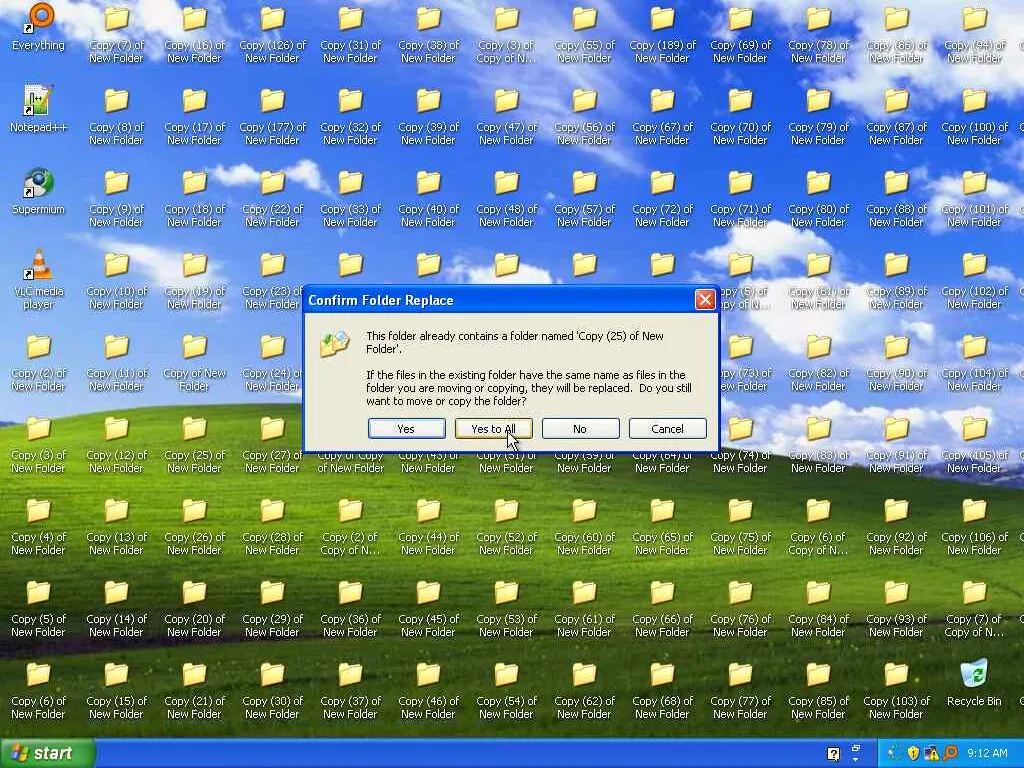The image size is (1024, 768).
Task: Select the Notepad++ desktop shortcut
Action: click(39, 110)
